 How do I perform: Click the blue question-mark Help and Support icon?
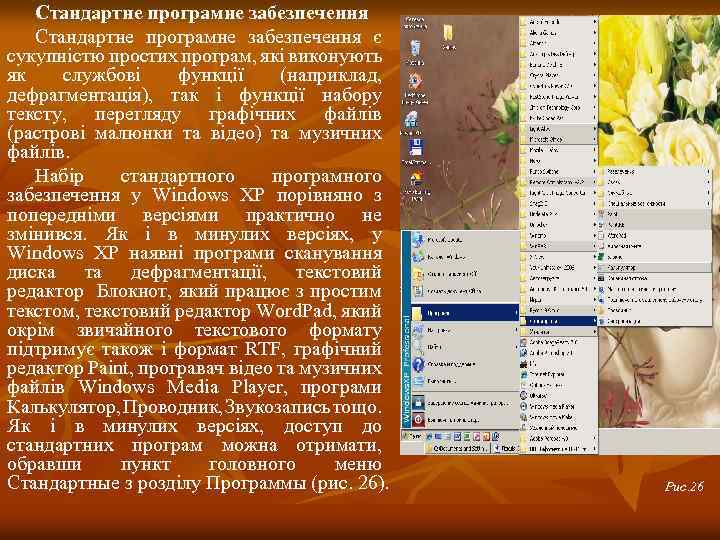418,364
